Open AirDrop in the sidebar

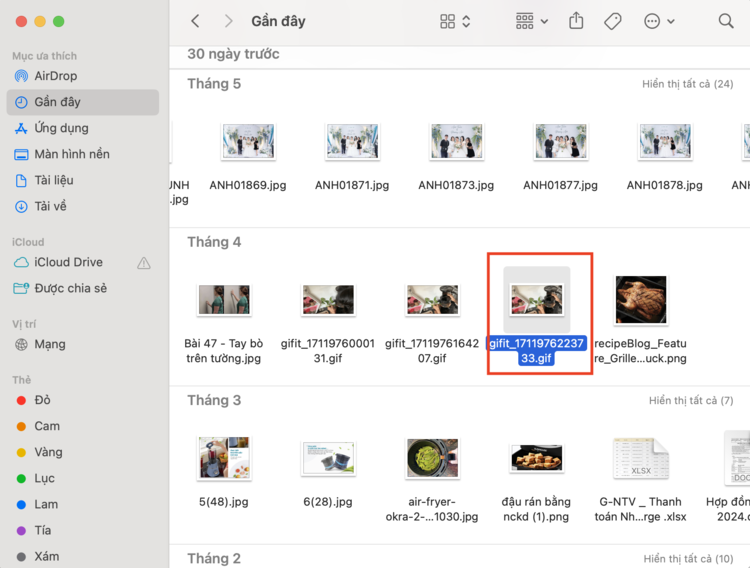[x=83, y=76]
